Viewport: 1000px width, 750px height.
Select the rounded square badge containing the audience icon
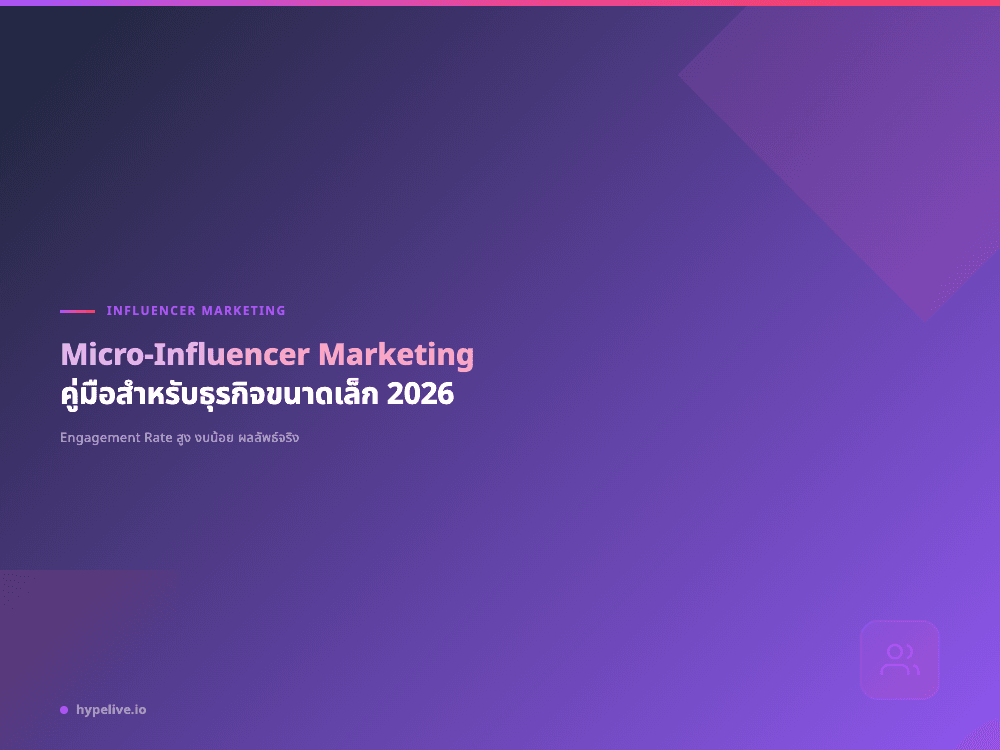click(x=899, y=660)
